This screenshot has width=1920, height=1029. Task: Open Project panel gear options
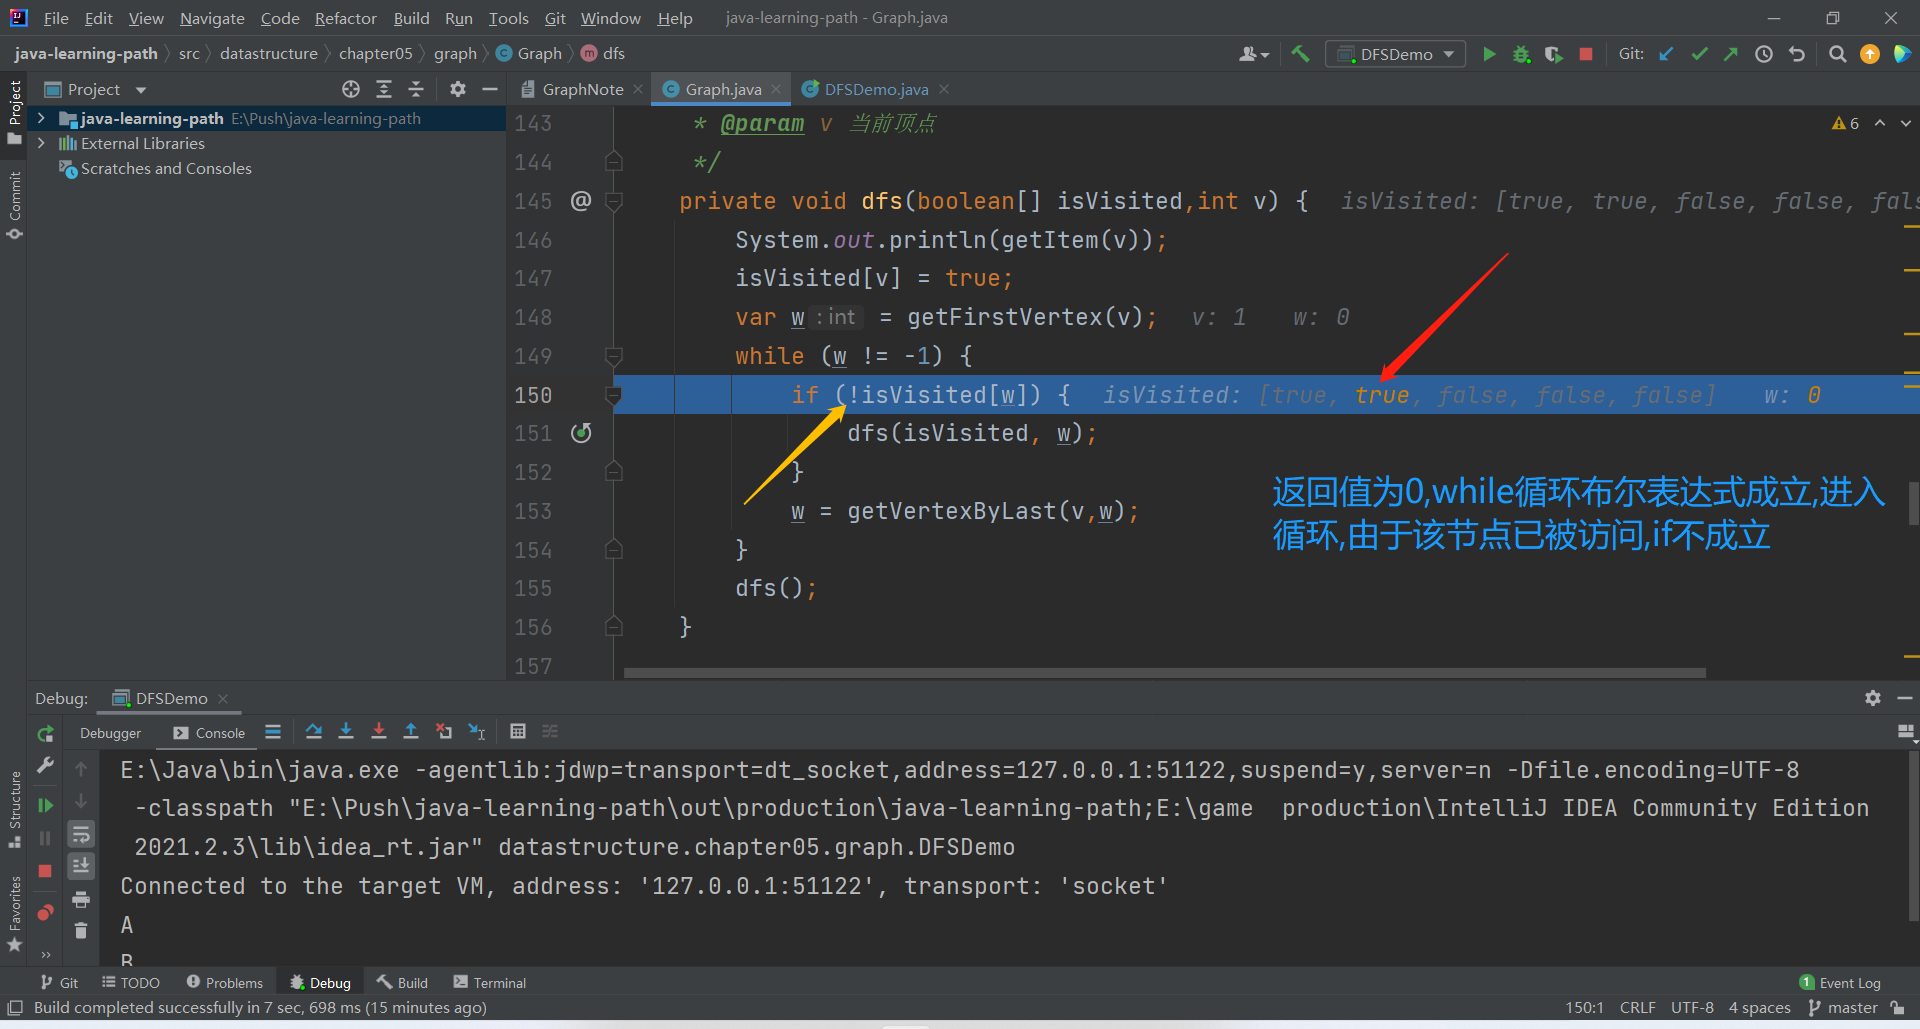tap(458, 89)
